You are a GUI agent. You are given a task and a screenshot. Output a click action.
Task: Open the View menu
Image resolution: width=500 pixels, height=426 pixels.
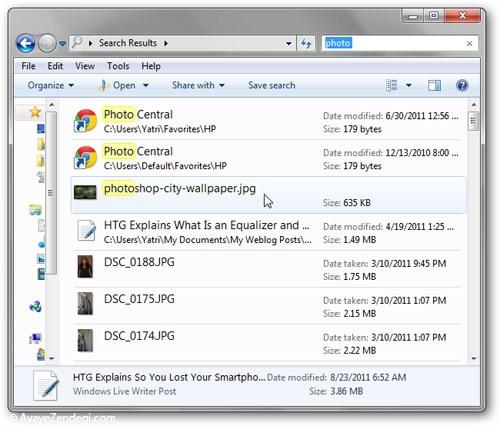click(85, 66)
